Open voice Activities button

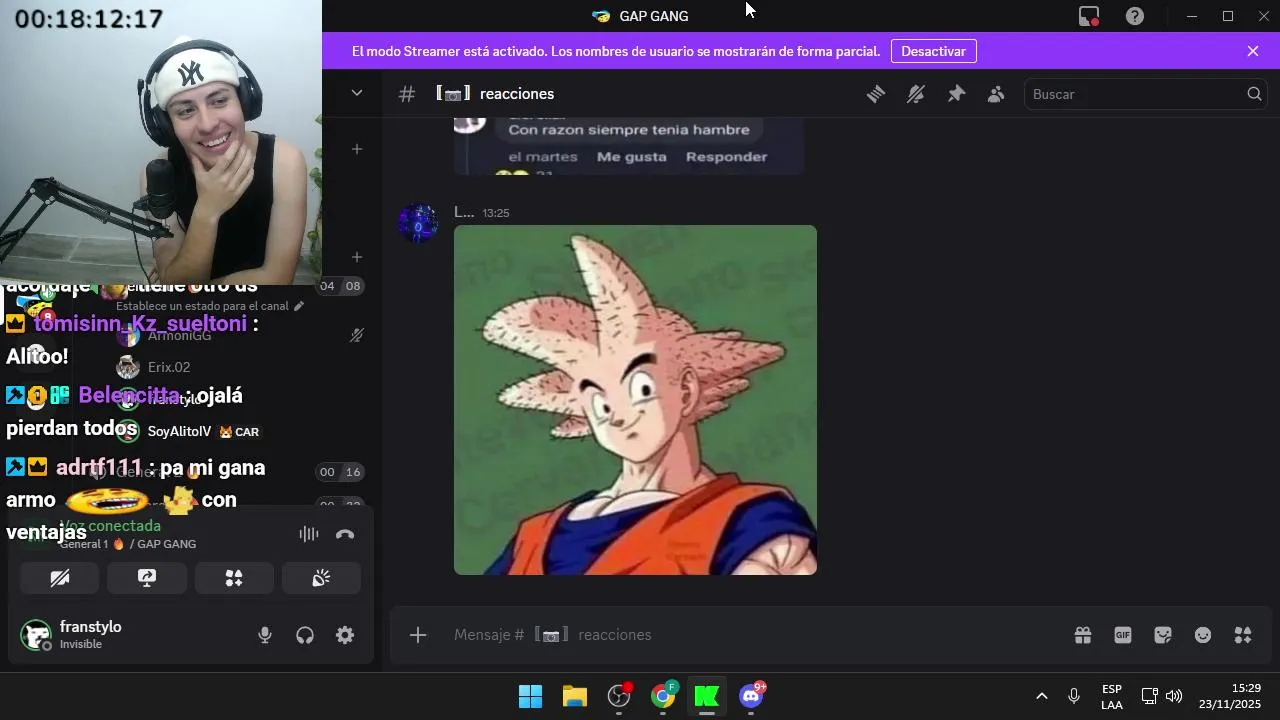[234, 578]
